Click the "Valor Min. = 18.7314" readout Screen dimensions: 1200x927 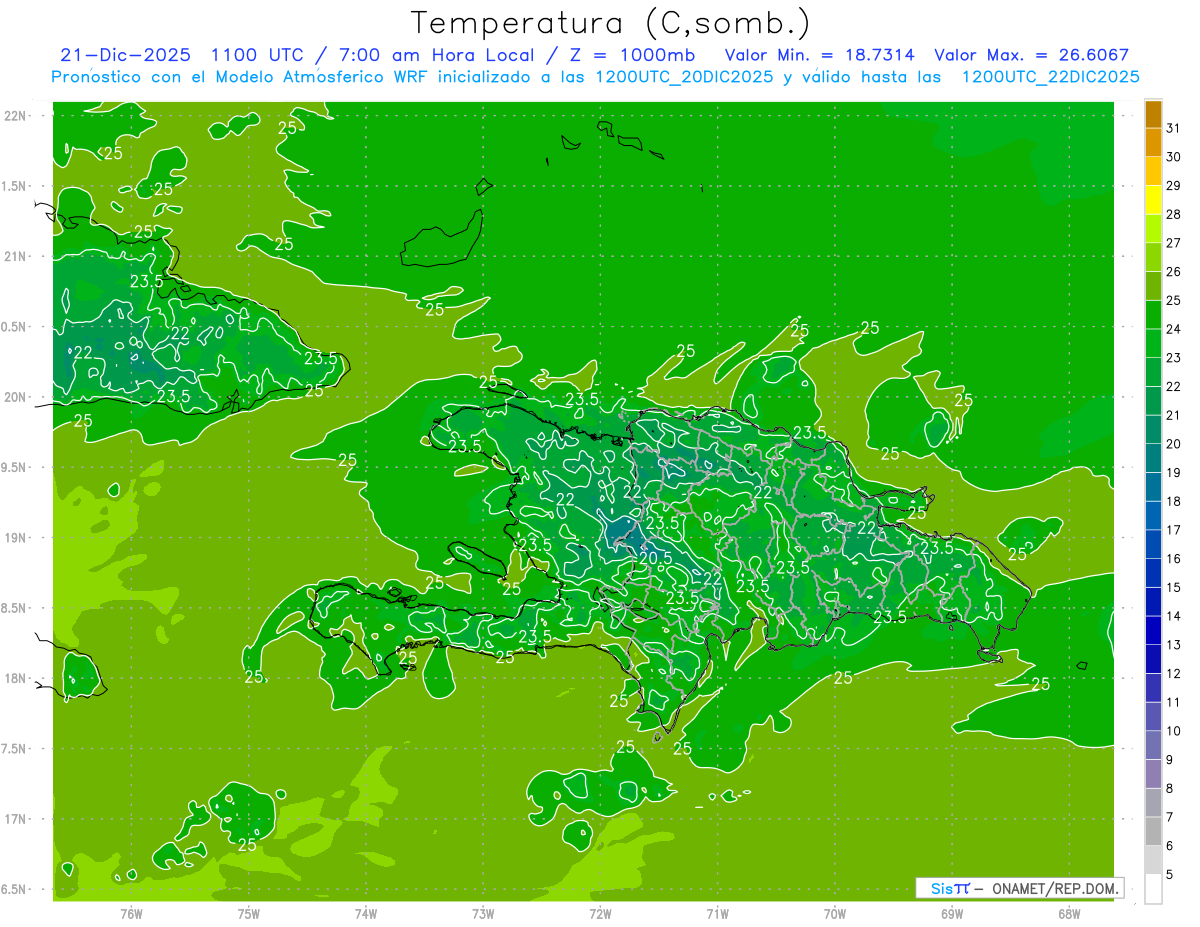(x=819, y=55)
